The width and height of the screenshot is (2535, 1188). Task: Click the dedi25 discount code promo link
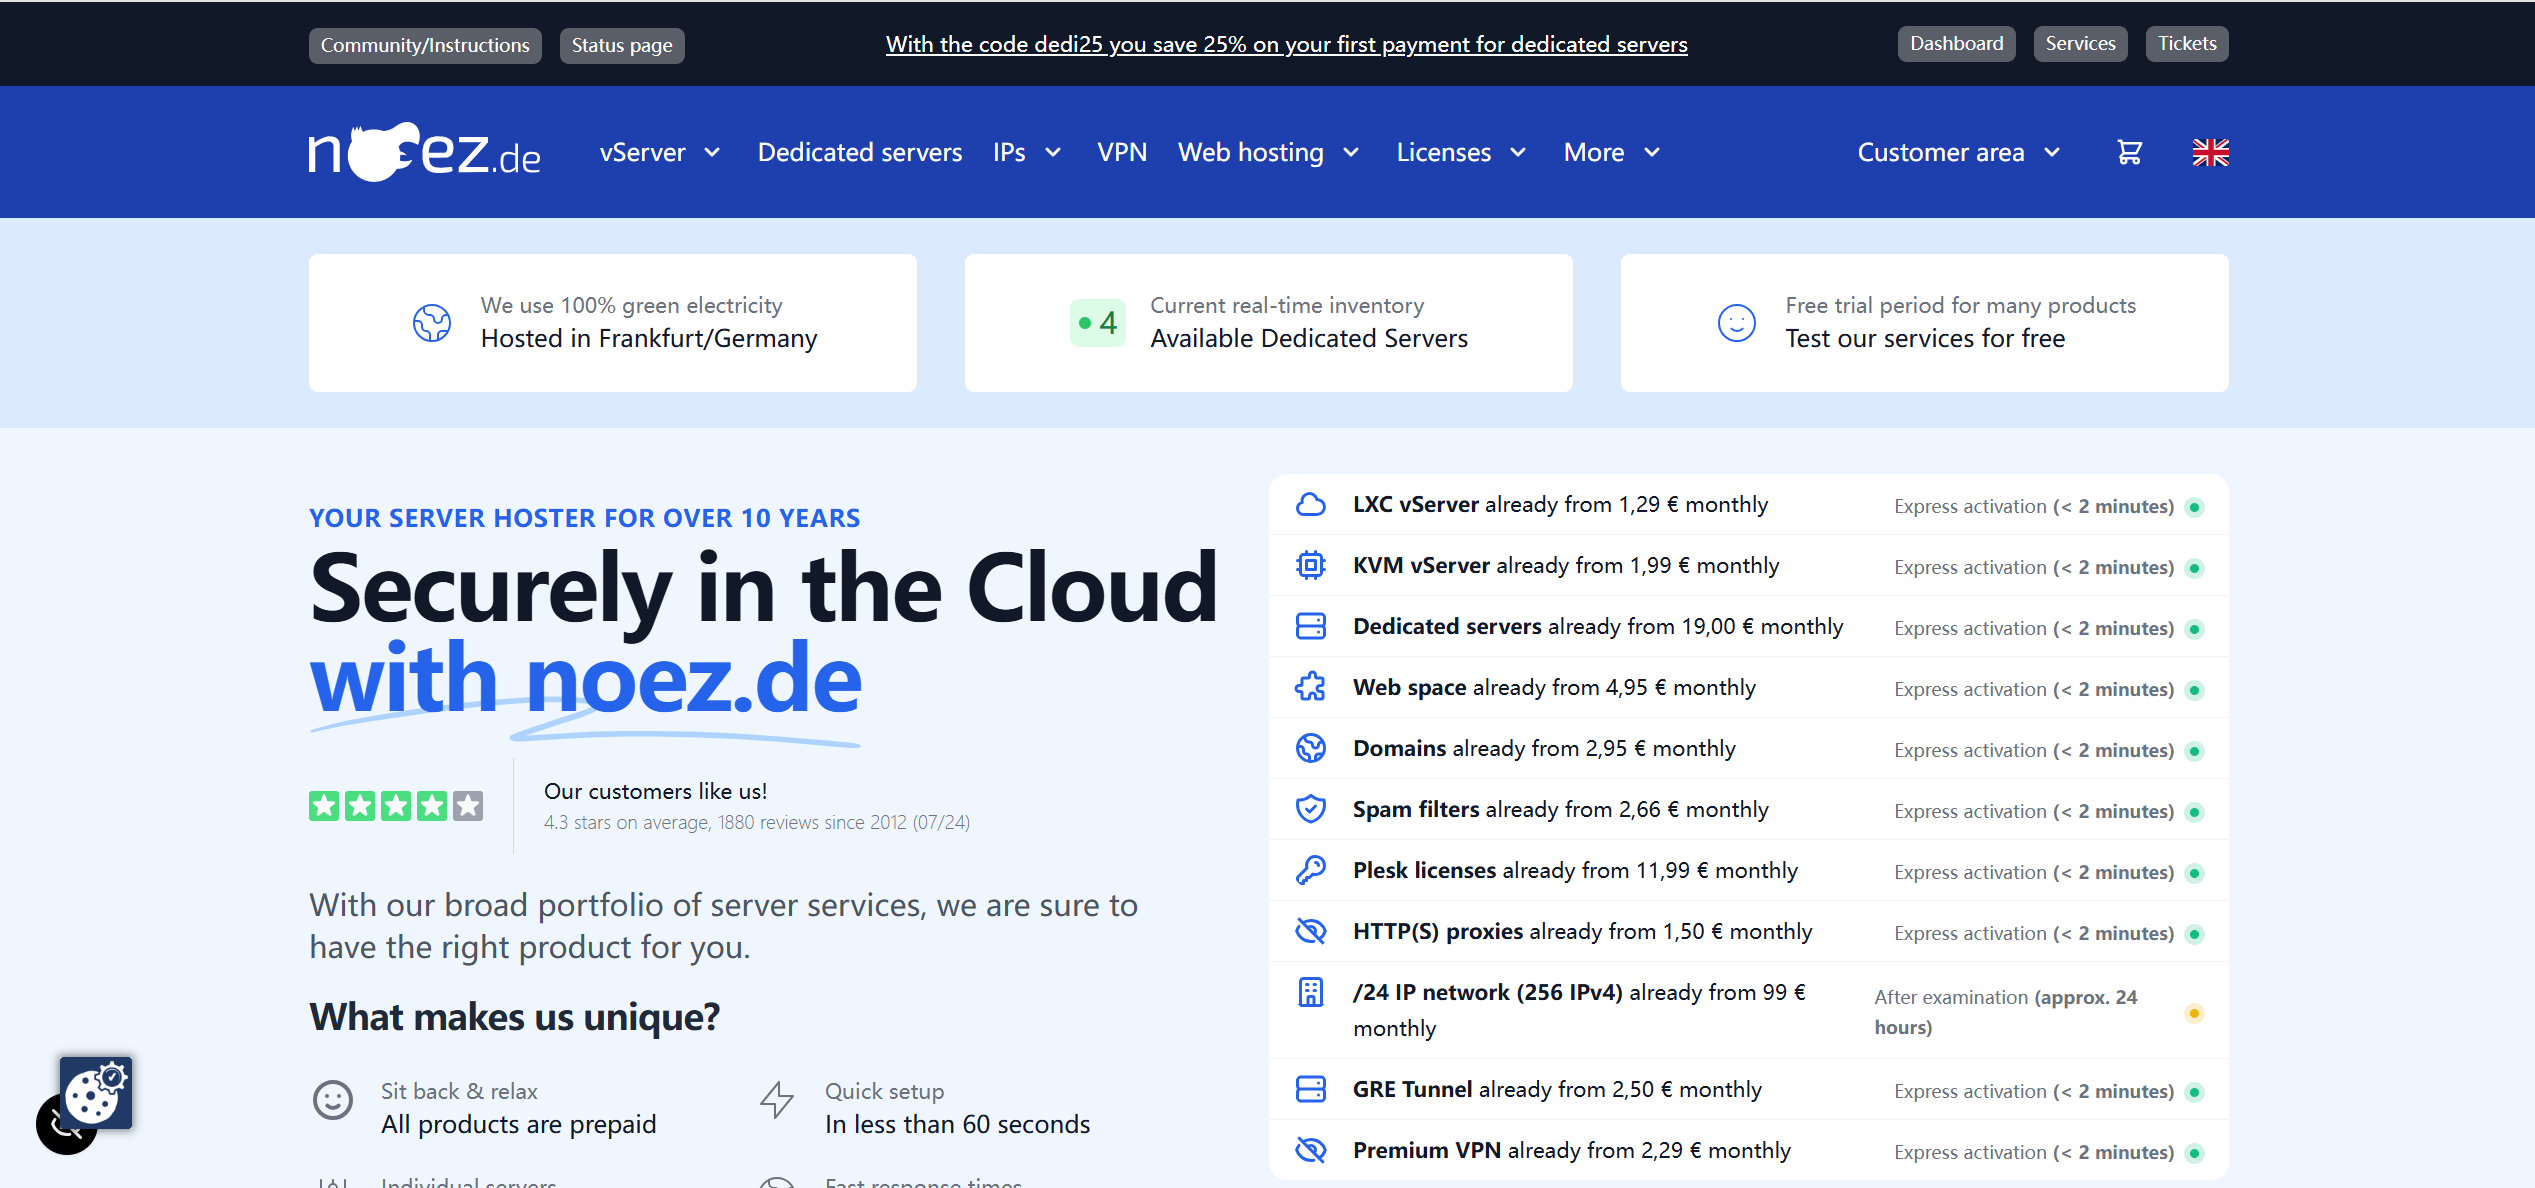coord(1286,45)
